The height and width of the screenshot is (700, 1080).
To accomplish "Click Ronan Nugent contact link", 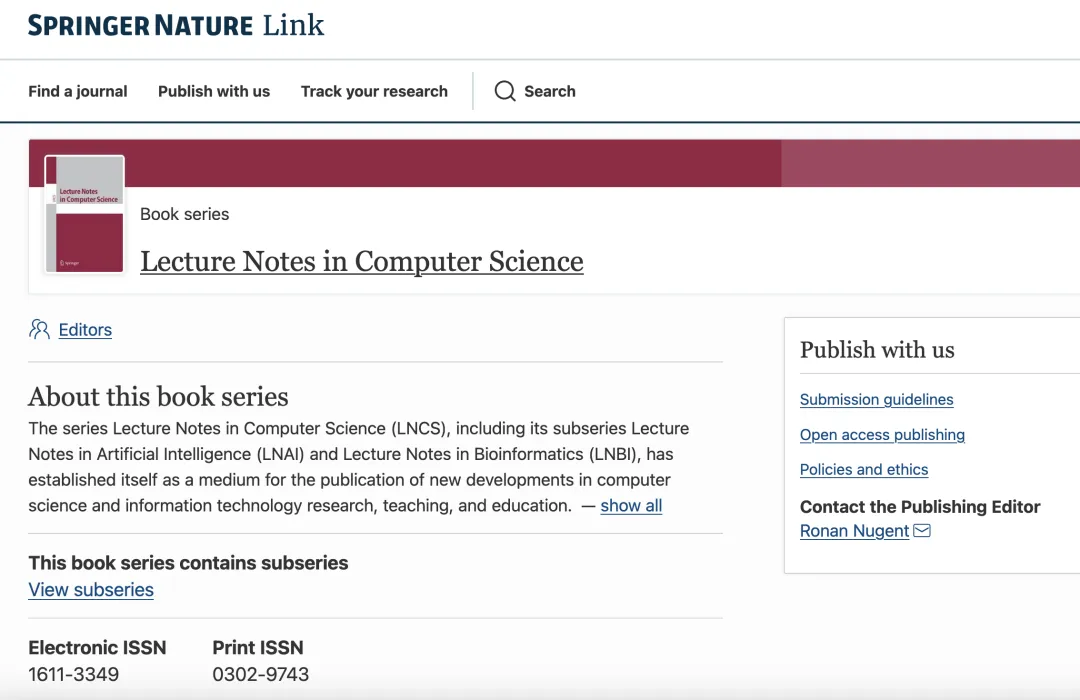I will 854,532.
